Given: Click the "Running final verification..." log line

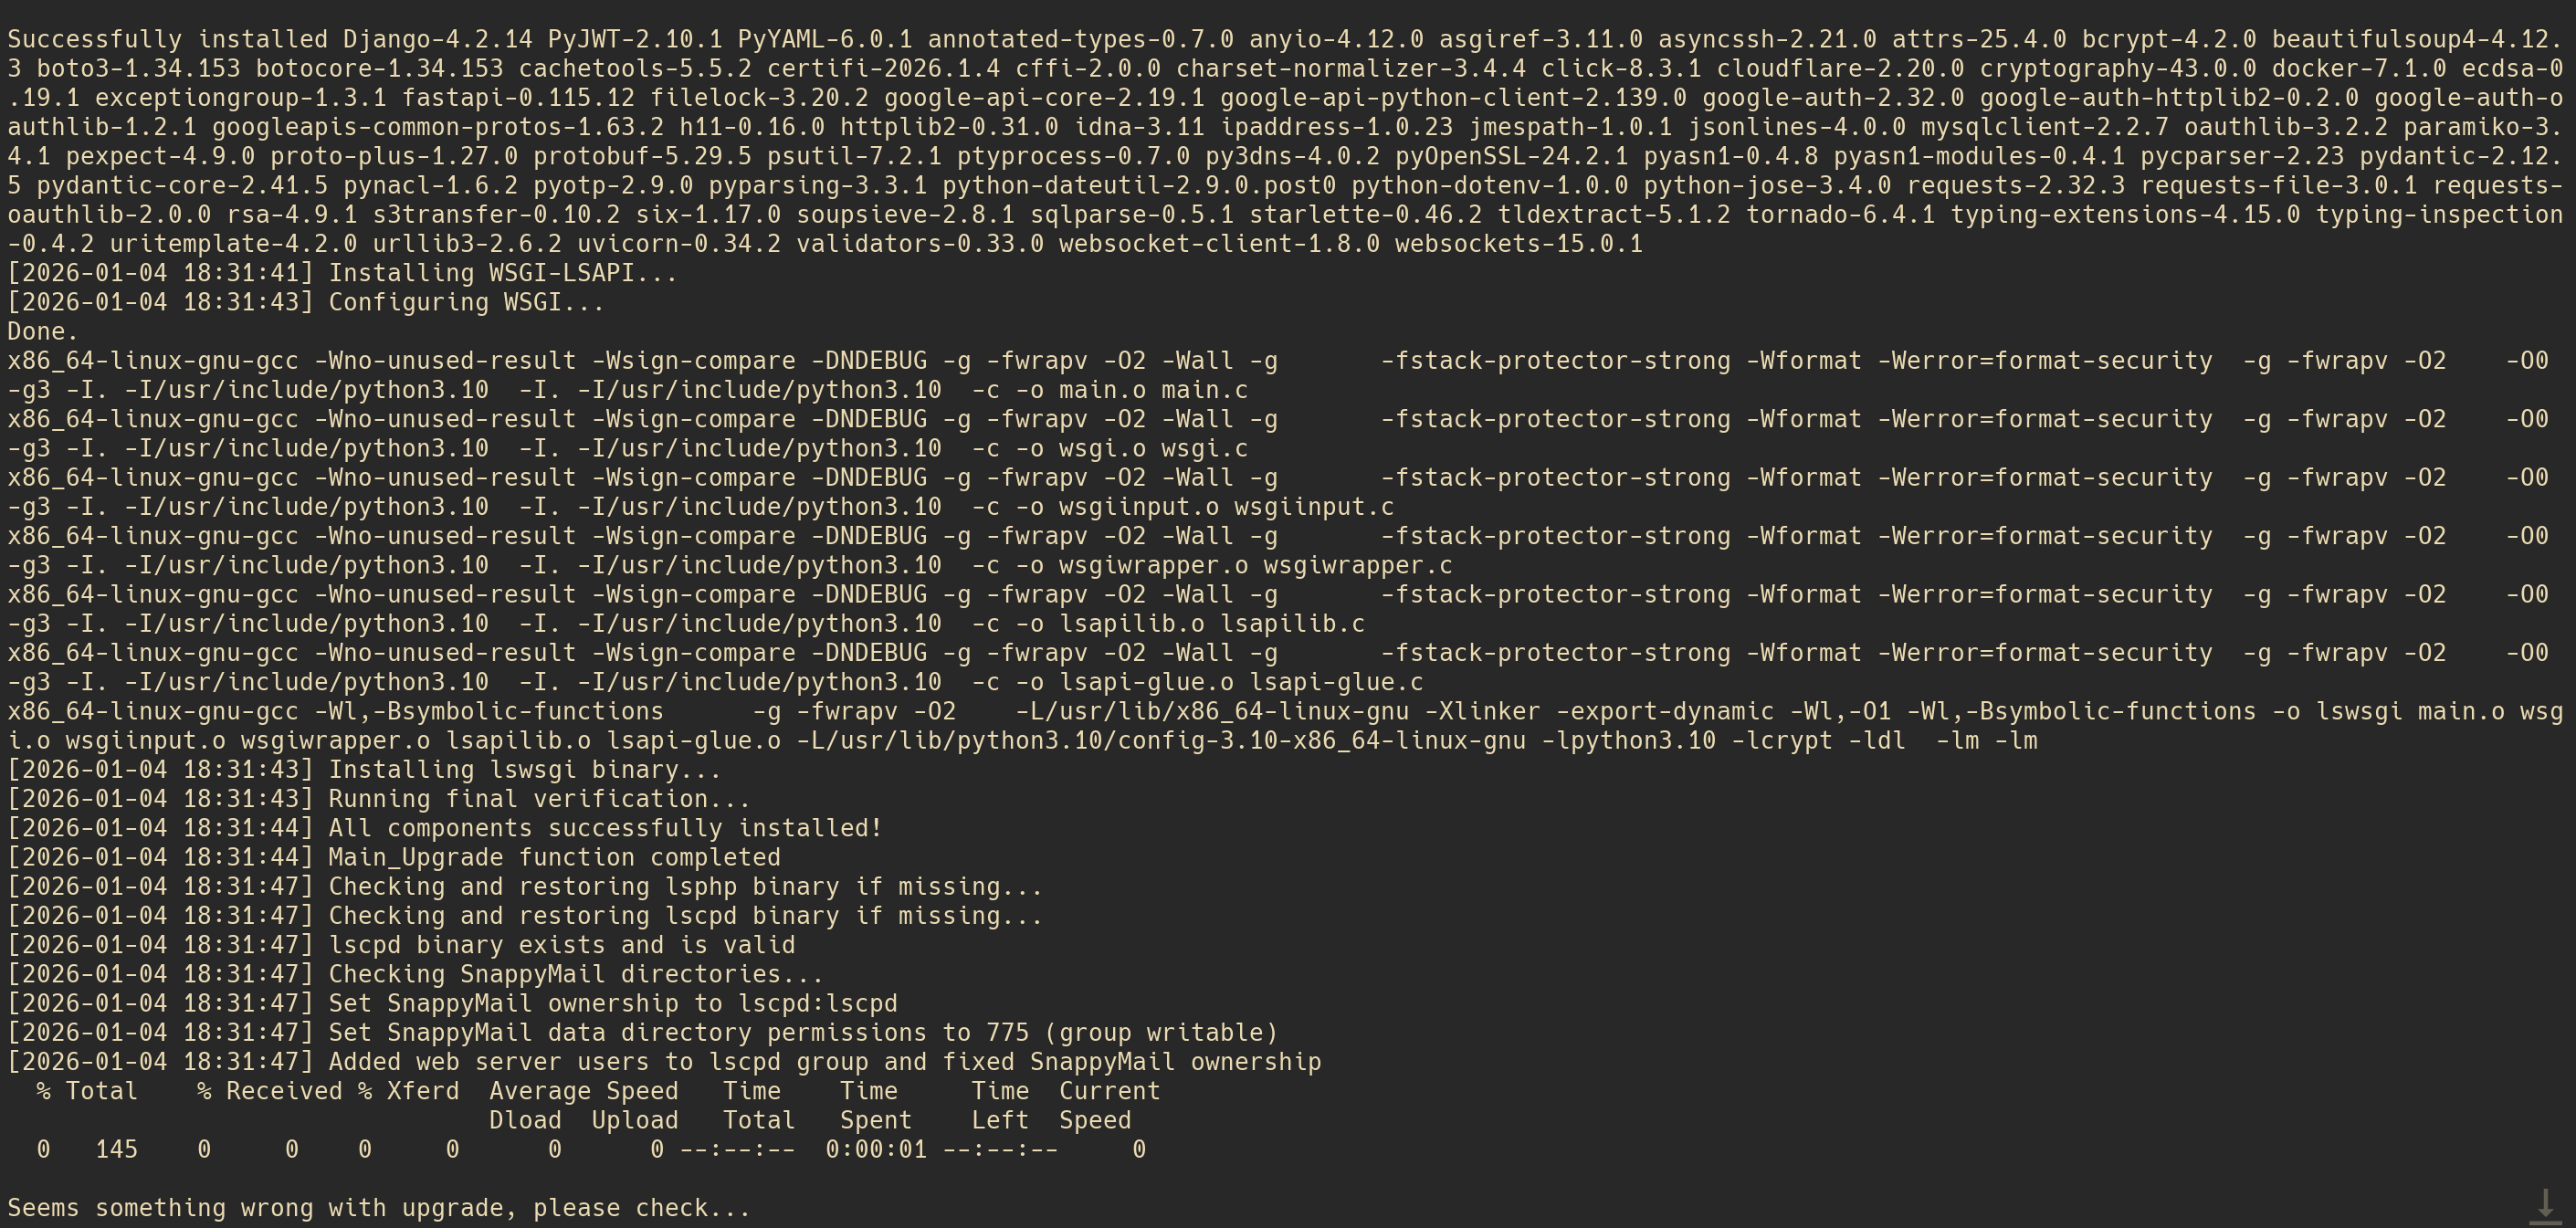Looking at the screenshot, I should (x=539, y=799).
